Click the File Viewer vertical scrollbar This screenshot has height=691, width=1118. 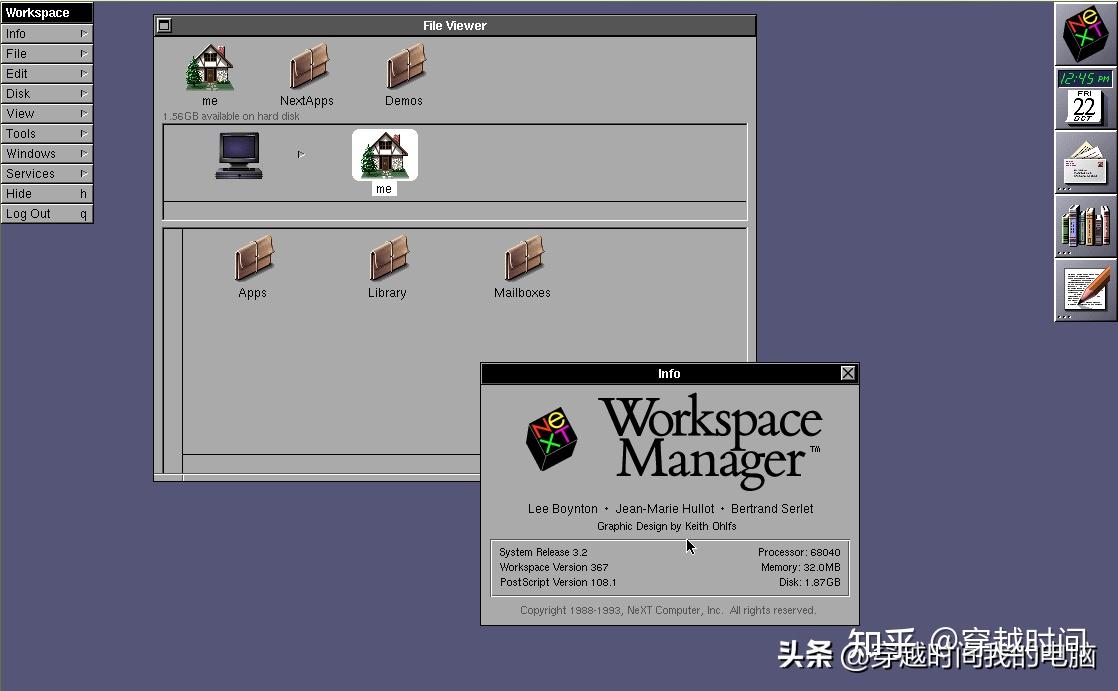click(x=173, y=350)
